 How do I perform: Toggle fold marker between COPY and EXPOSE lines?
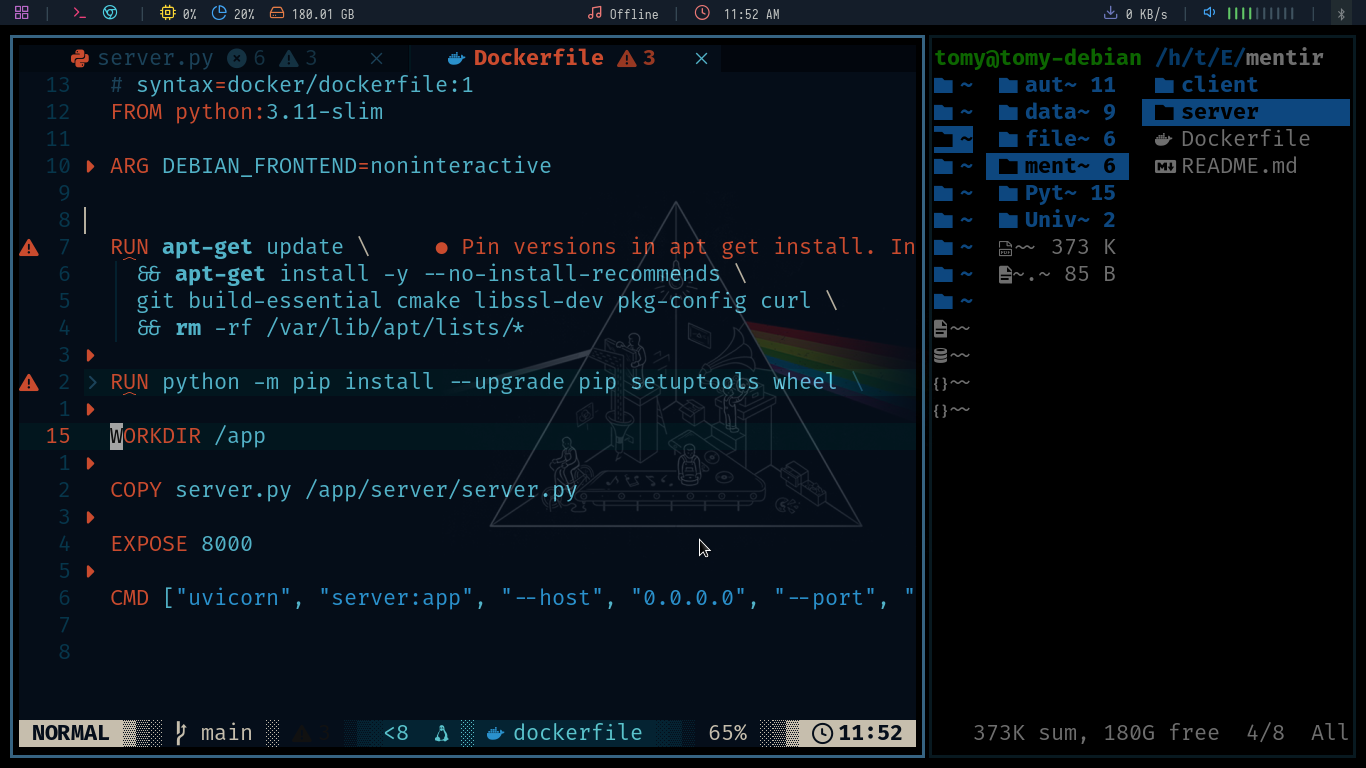pos(90,517)
